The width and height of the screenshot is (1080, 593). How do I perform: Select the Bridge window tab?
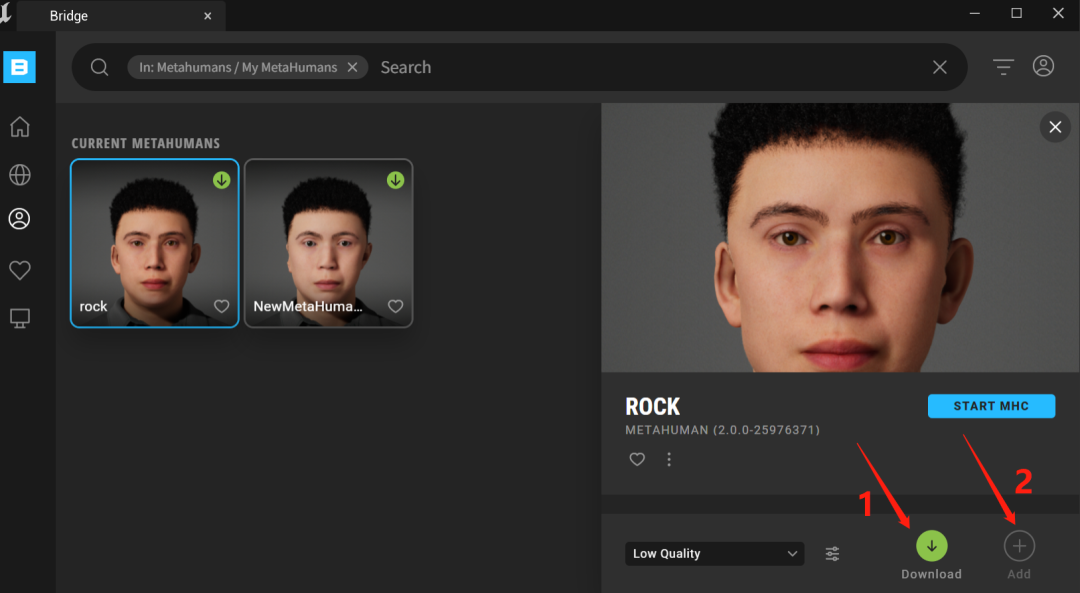click(121, 16)
